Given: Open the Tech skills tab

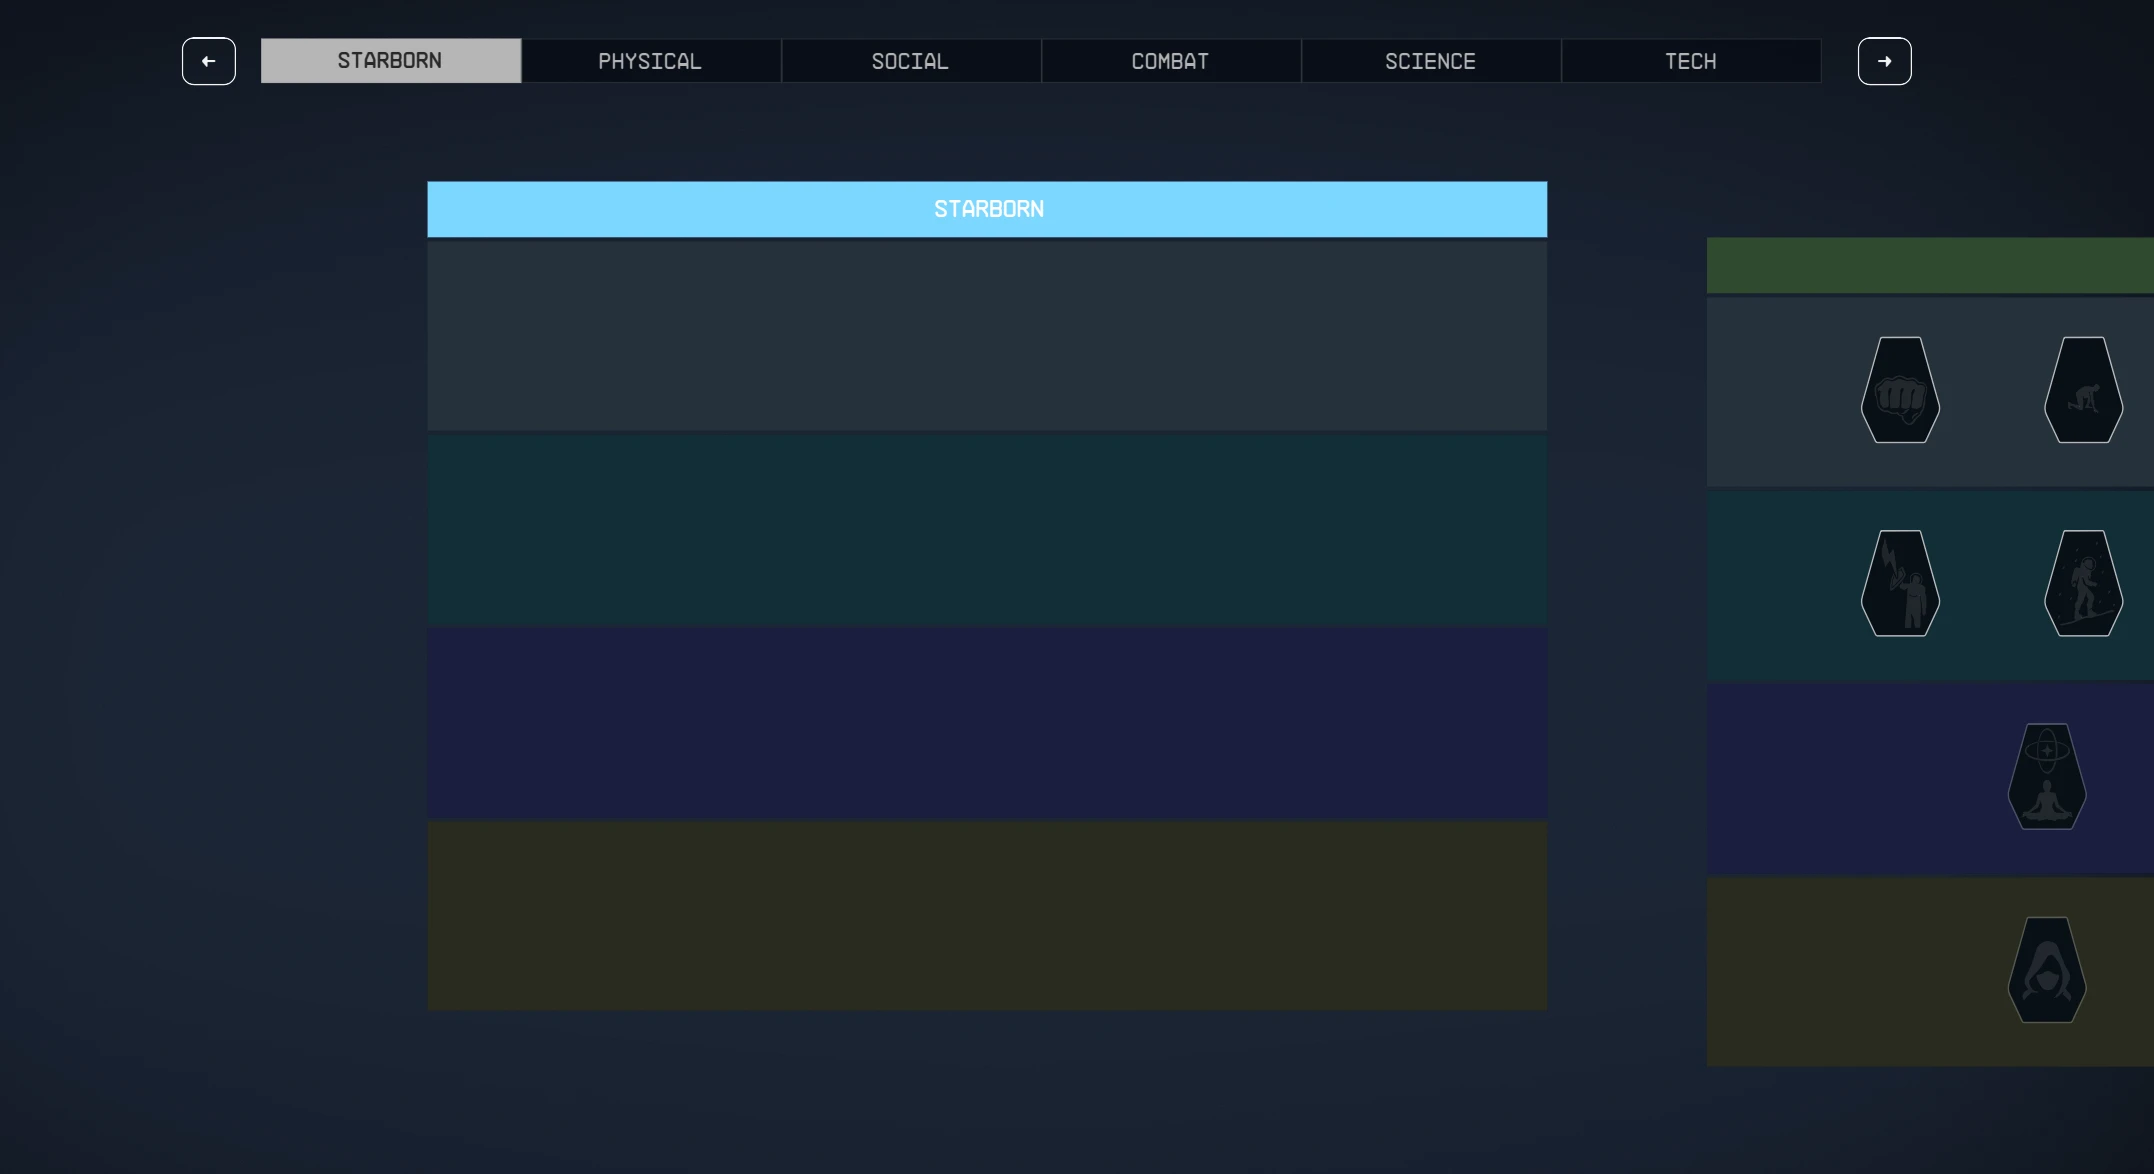Looking at the screenshot, I should 1690,61.
